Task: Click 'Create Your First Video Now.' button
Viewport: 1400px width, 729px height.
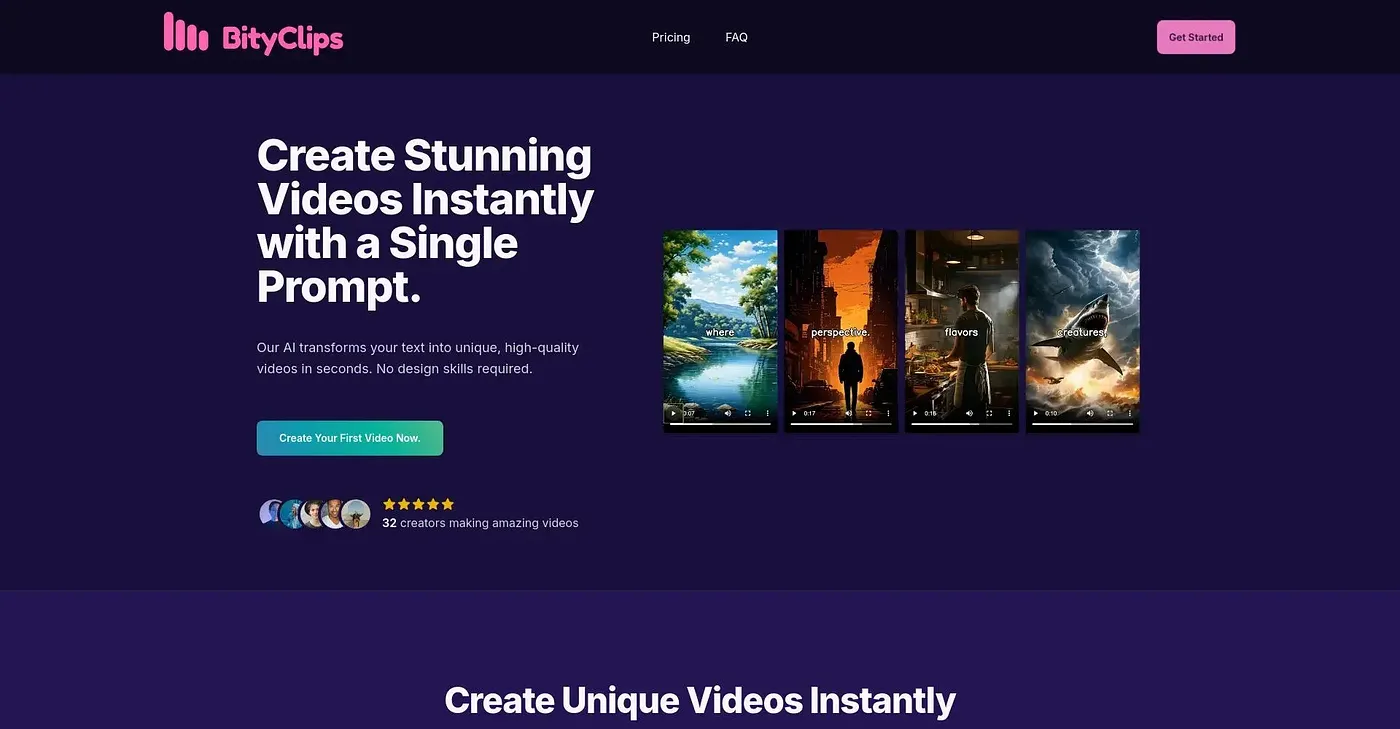Action: [x=350, y=438]
